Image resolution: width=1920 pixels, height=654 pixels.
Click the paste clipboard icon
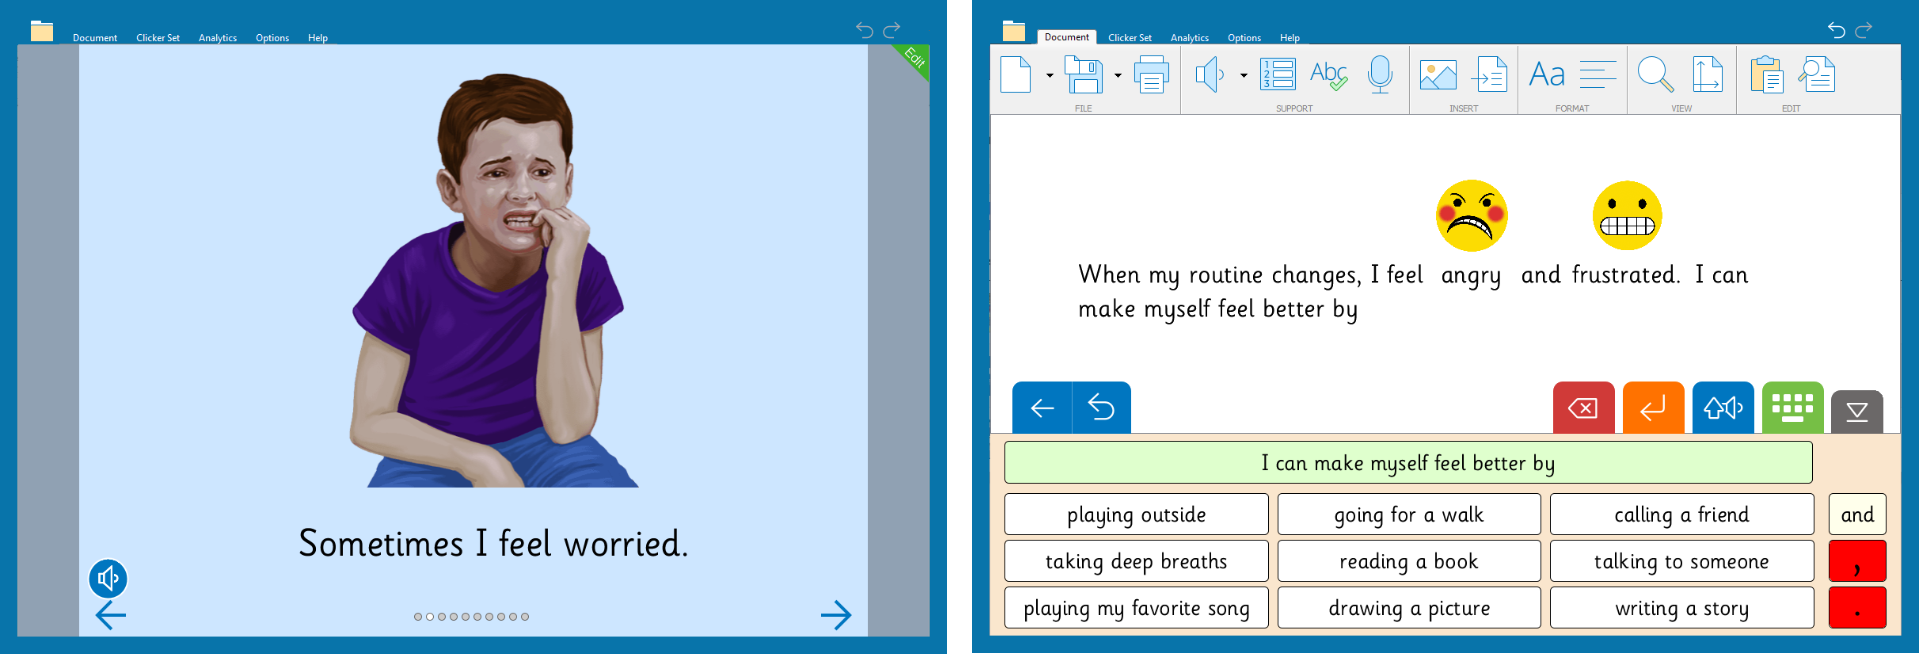click(x=1766, y=75)
